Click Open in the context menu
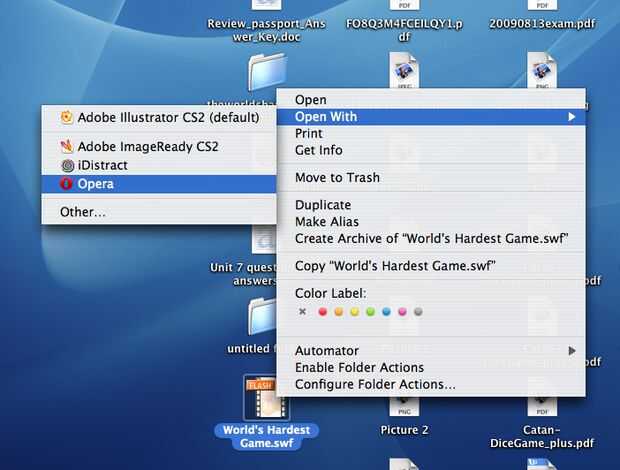Viewport: 620px width, 470px height. 431,100
